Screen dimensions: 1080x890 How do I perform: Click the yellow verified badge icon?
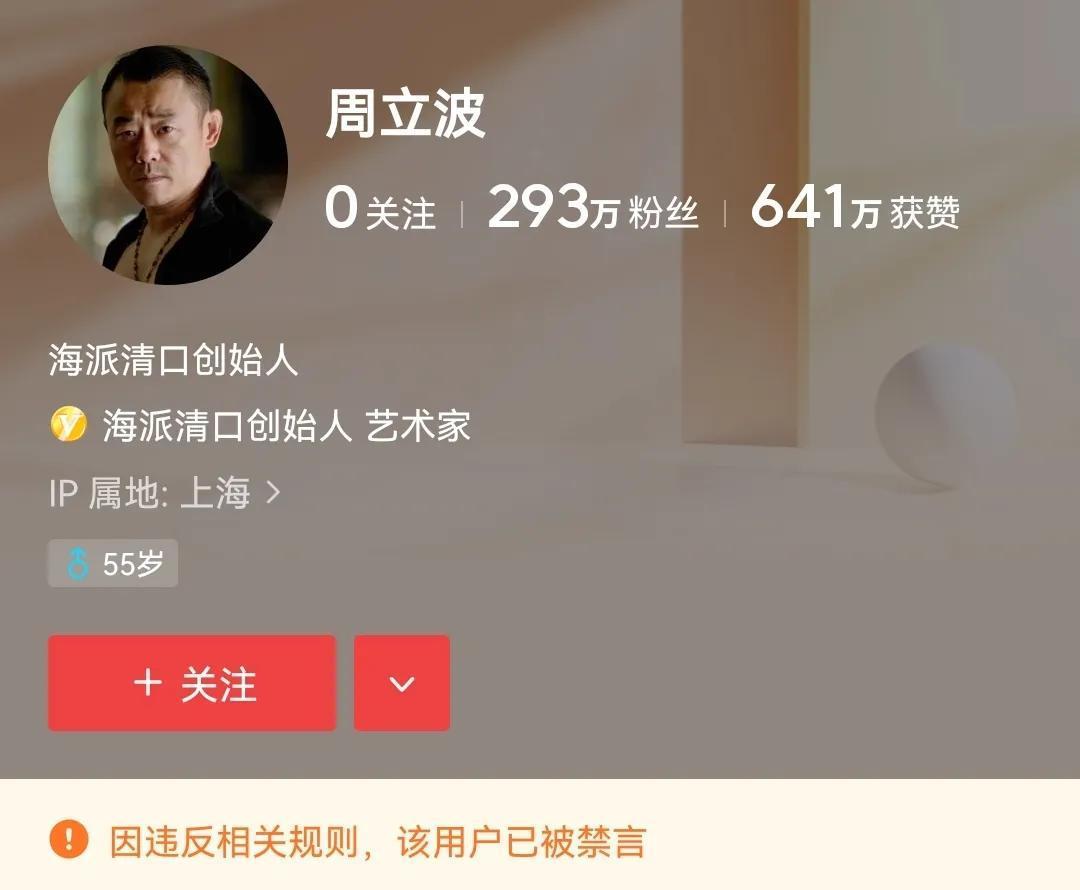[68, 424]
